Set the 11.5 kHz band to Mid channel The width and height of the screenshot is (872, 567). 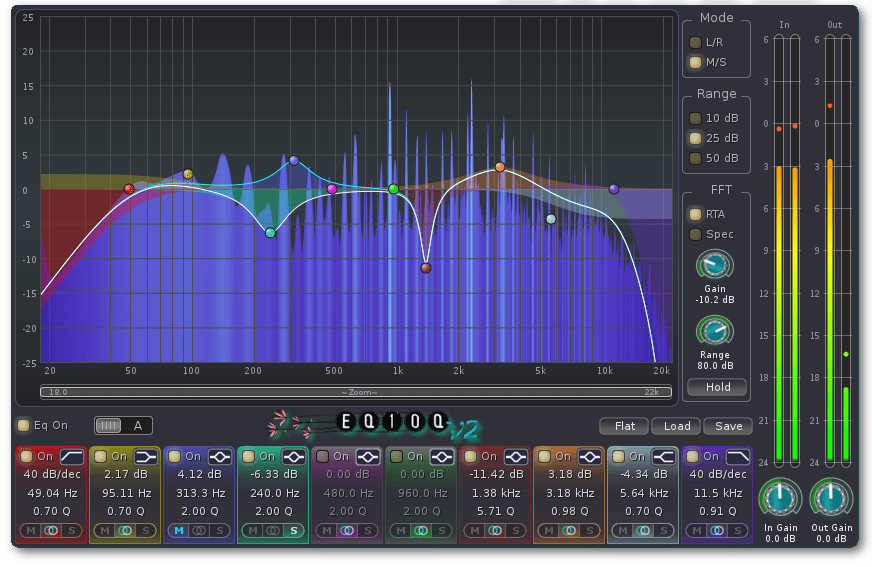697,531
